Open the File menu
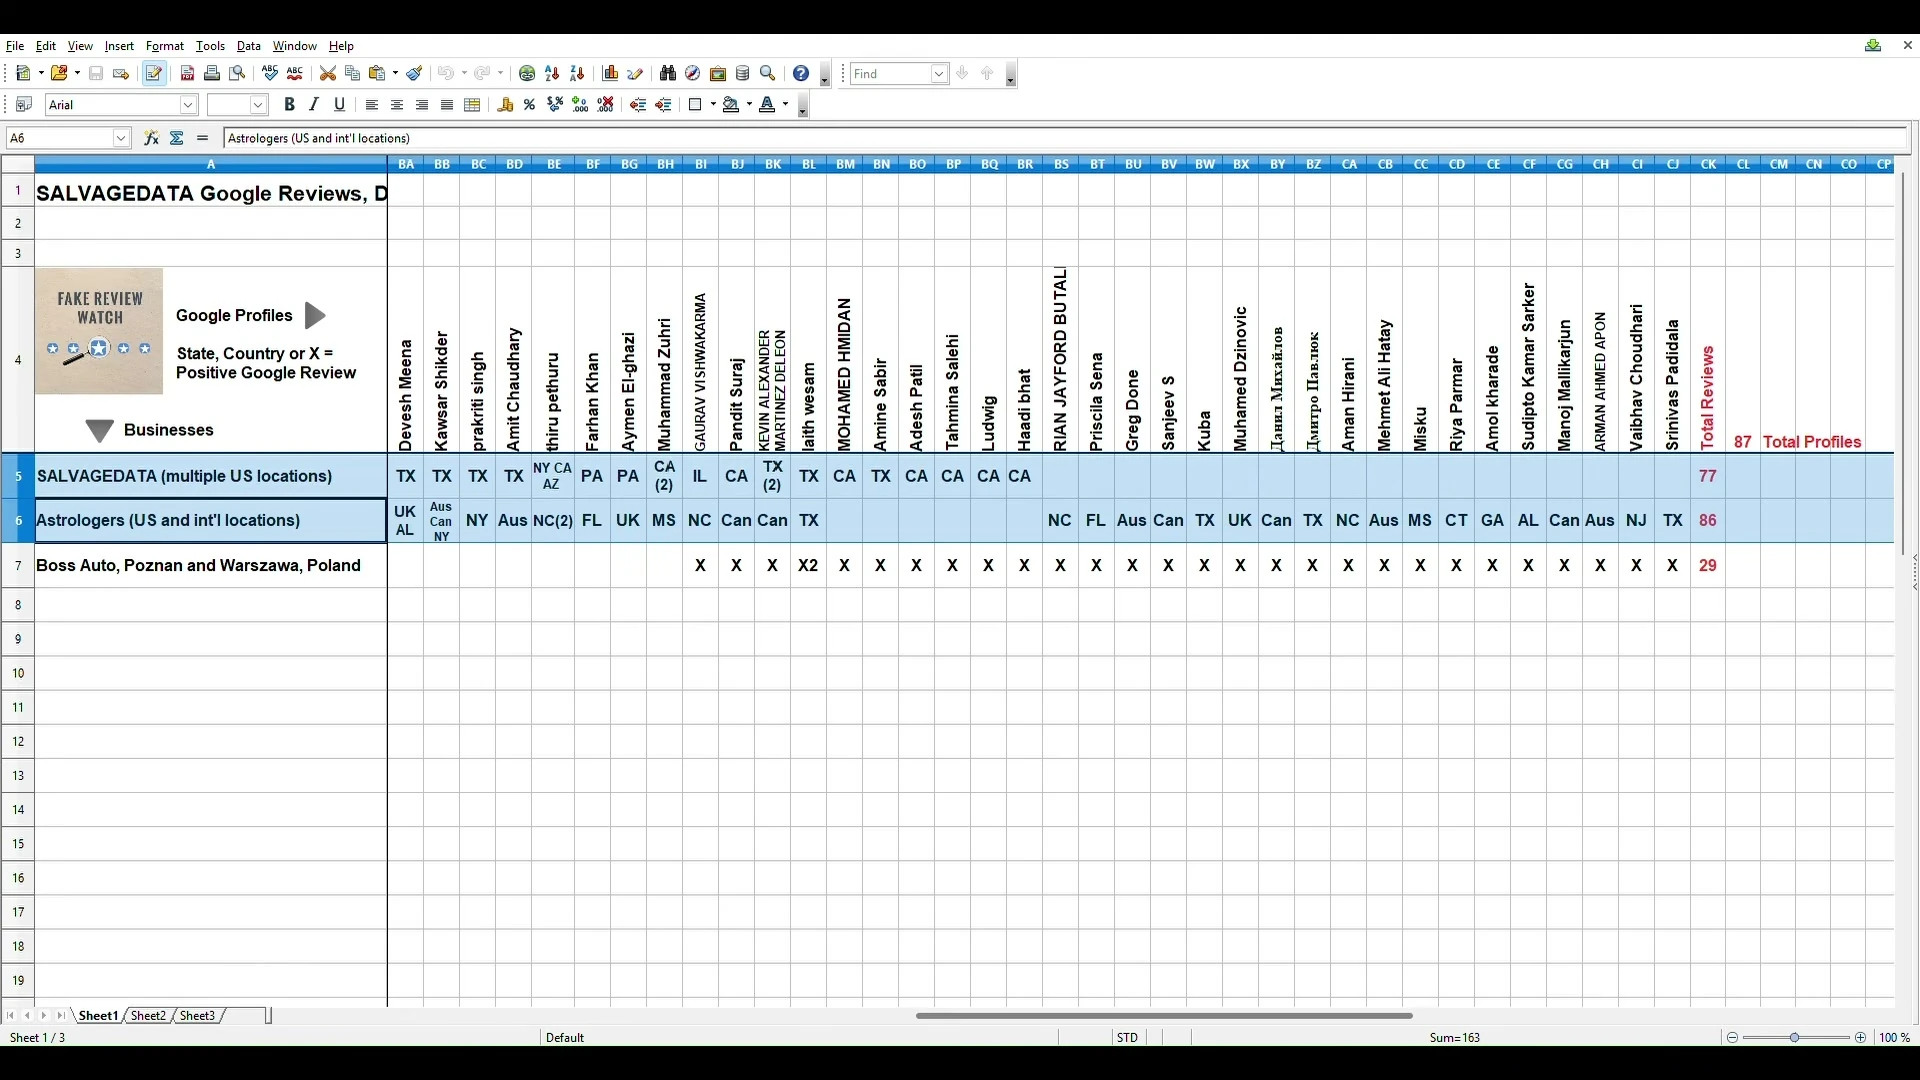1920x1080 pixels. click(15, 46)
